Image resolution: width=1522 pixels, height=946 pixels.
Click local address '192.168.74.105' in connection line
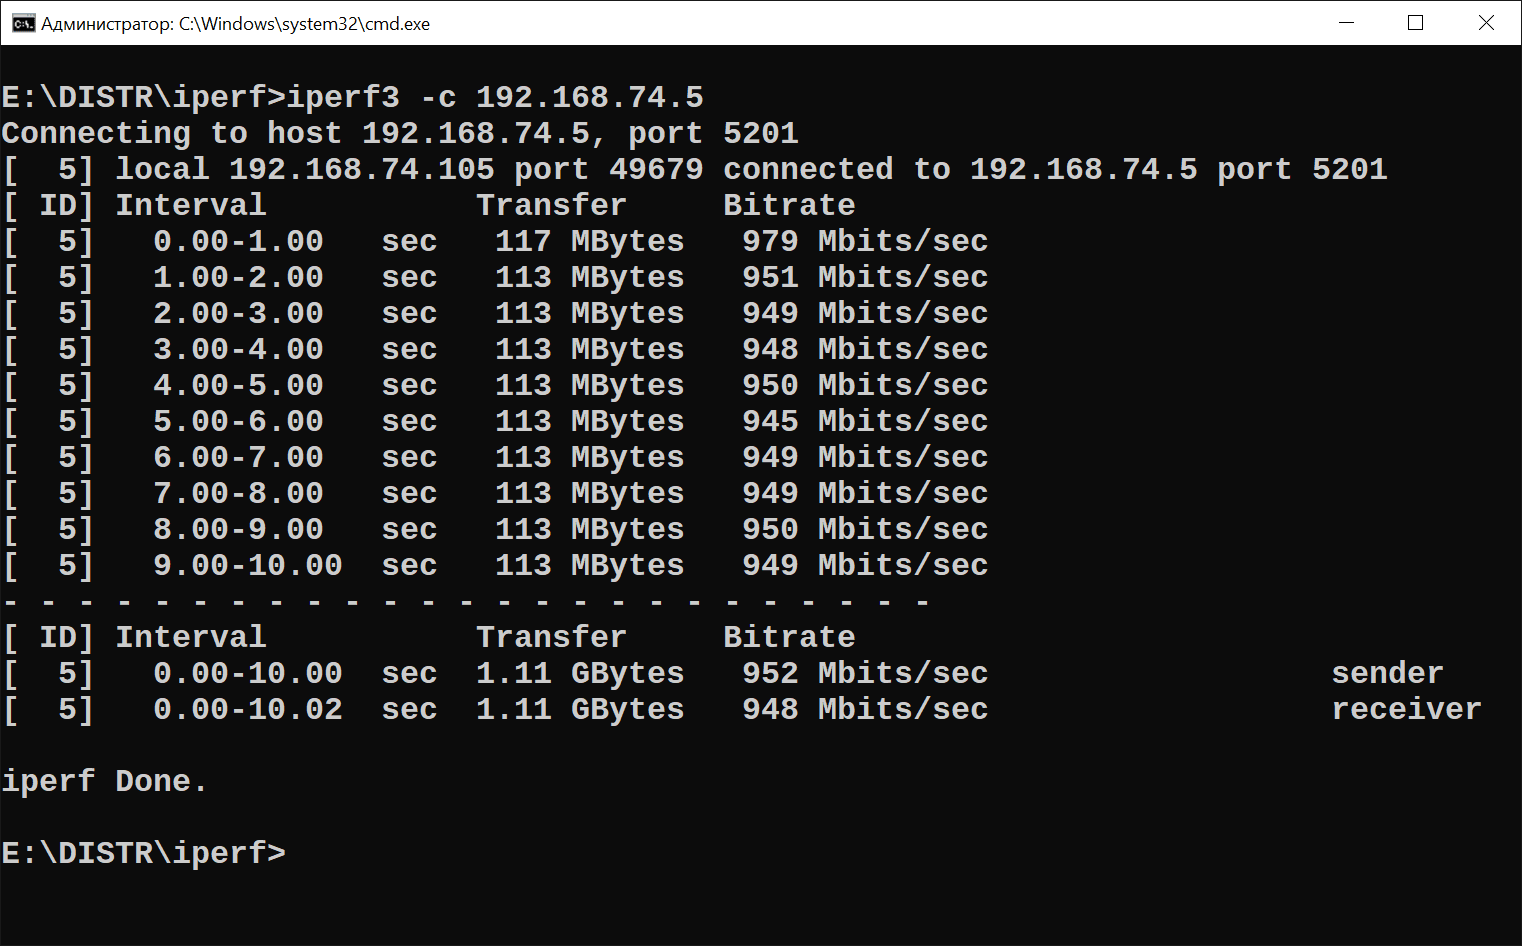(362, 169)
